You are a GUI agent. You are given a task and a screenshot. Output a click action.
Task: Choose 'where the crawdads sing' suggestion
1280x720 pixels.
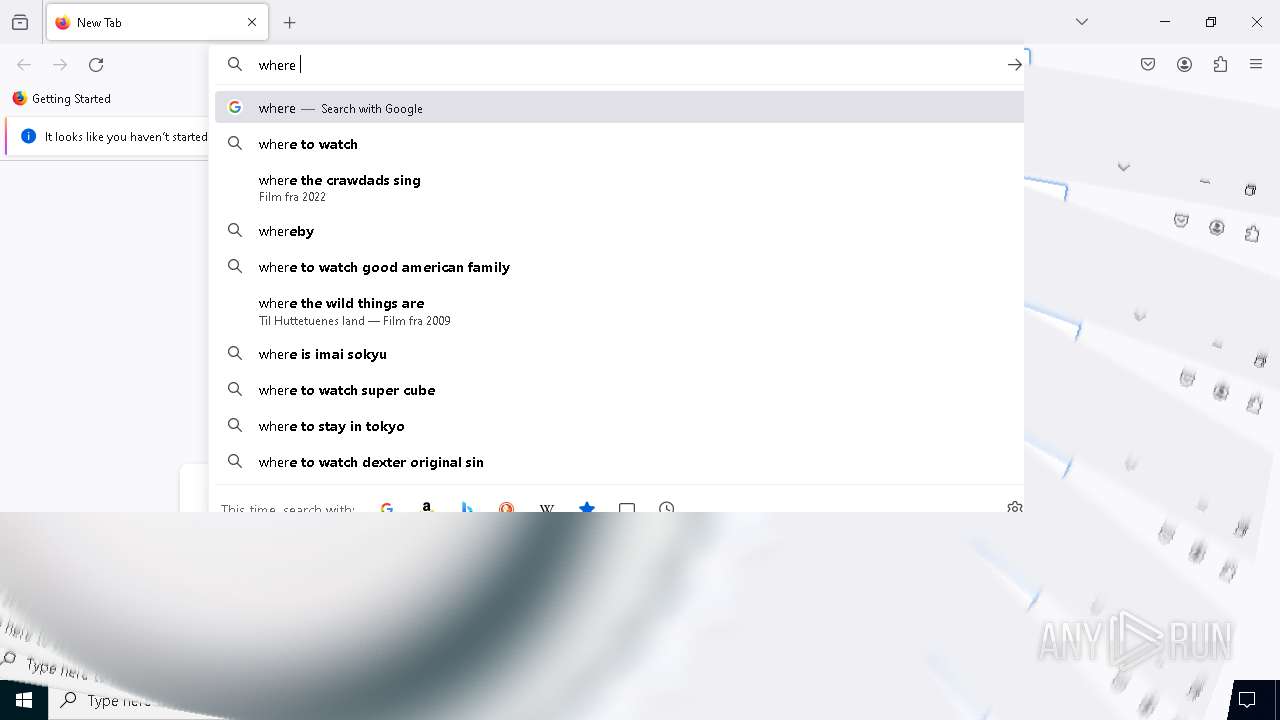tap(619, 187)
